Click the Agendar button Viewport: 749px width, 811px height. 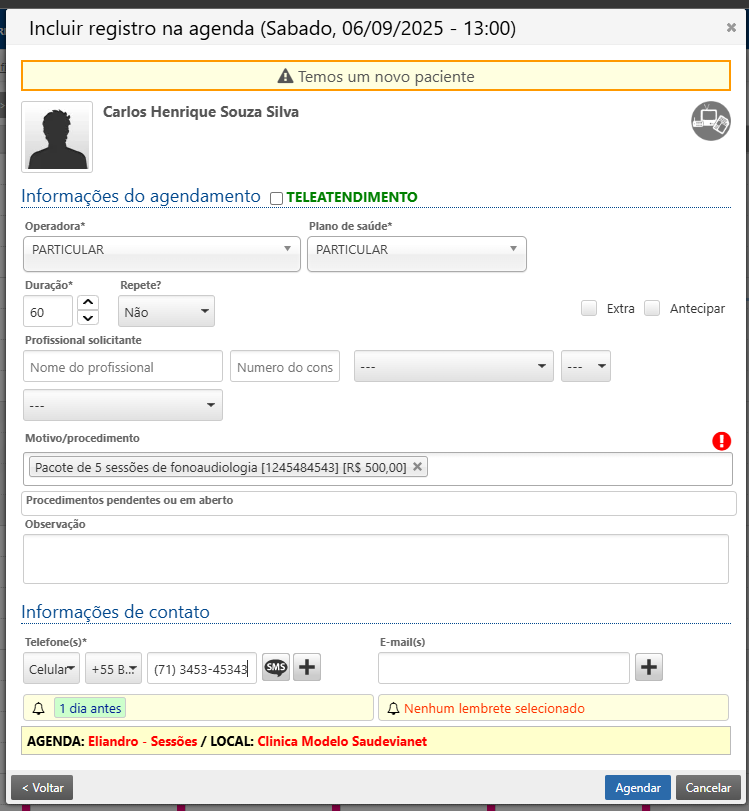(x=637, y=788)
